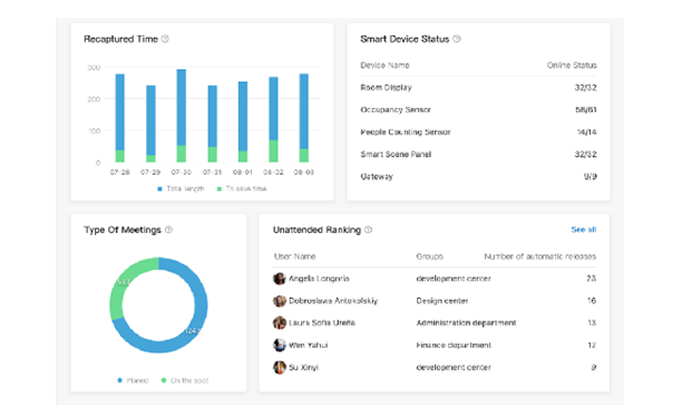Select Su Xinyi's development center group
The image size is (700, 420).
454,367
